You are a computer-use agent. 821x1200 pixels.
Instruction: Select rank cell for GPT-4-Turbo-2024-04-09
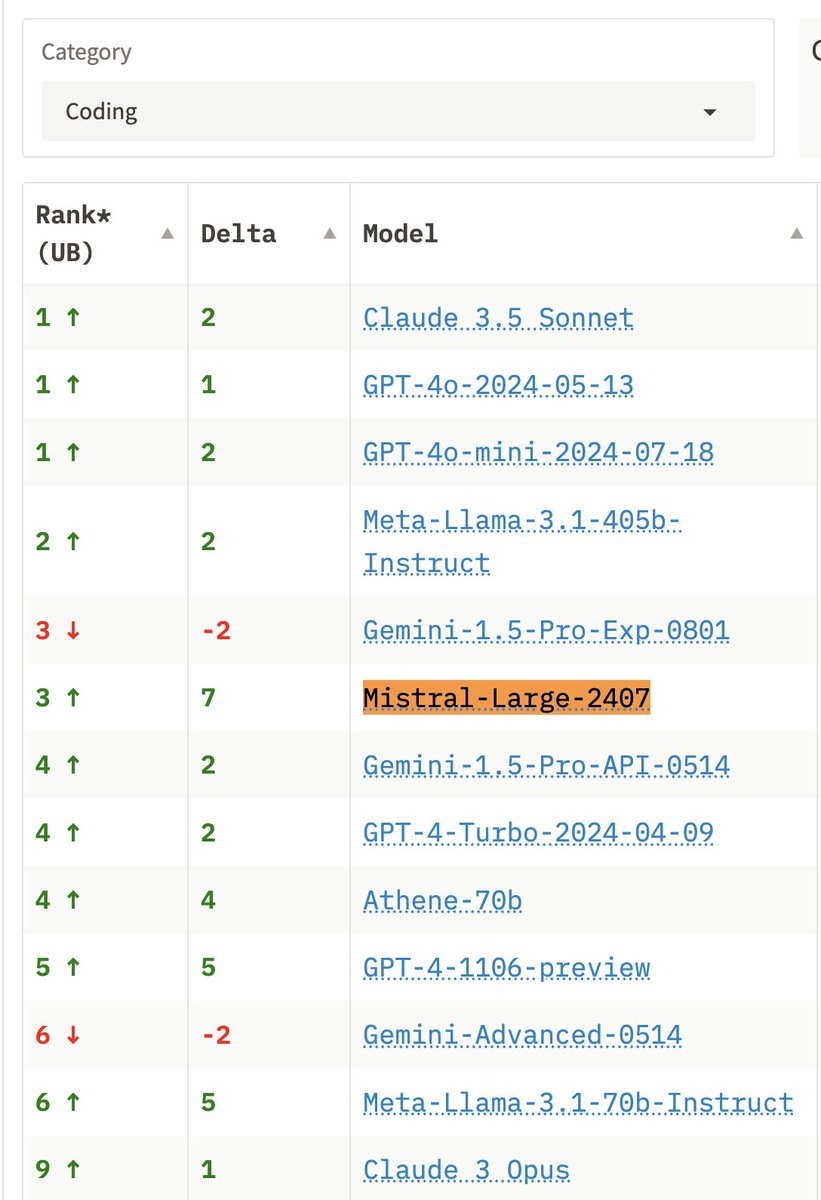(105, 833)
